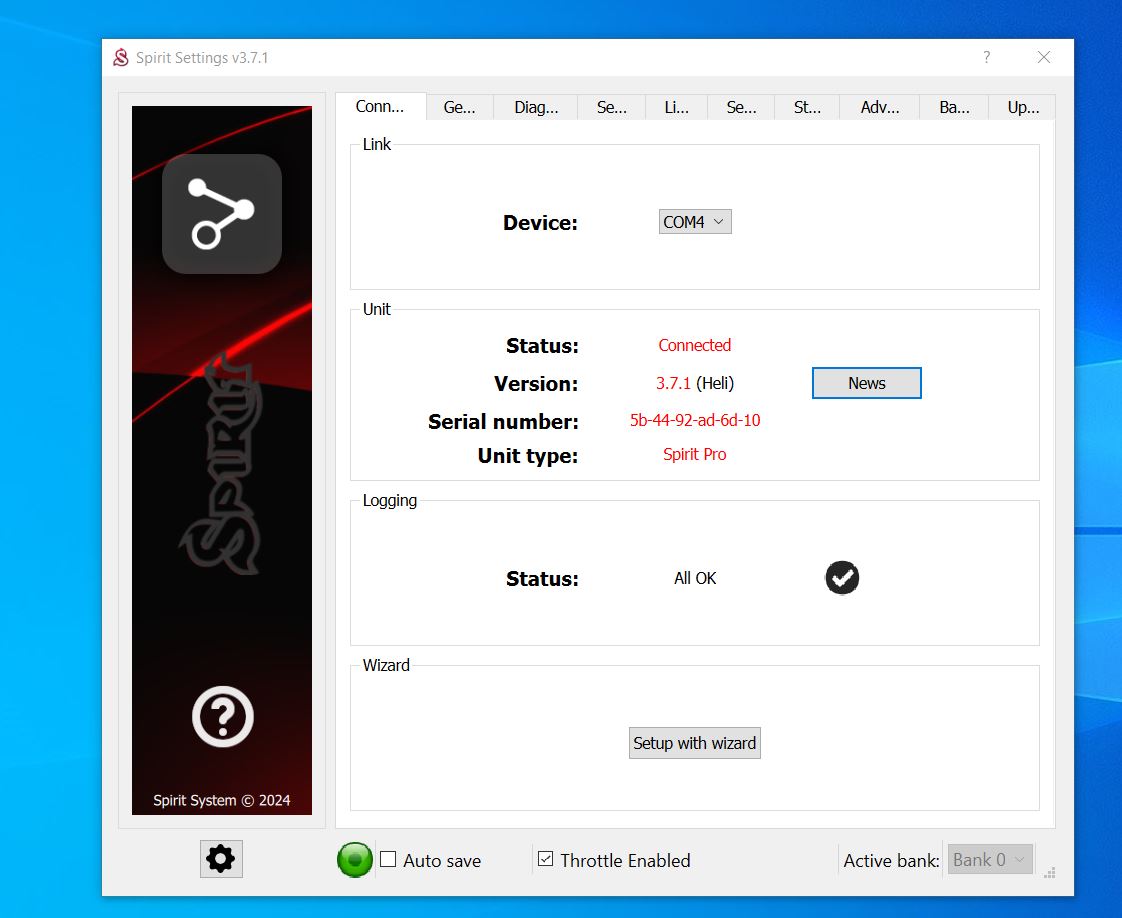The width and height of the screenshot is (1122, 918).
Task: Click the serial number 5b-44-92-ad-6d-10
Action: (695, 420)
